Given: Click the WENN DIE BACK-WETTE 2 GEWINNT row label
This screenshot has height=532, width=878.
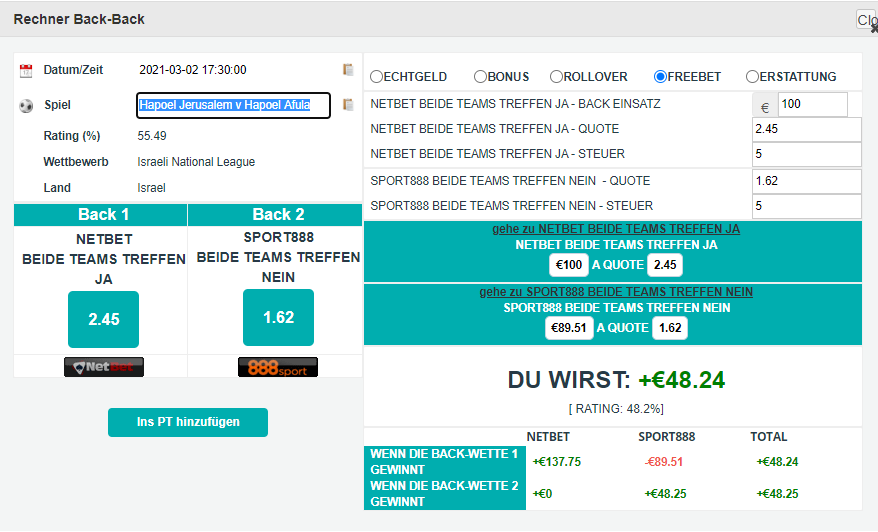Looking at the screenshot, I should click(445, 494).
